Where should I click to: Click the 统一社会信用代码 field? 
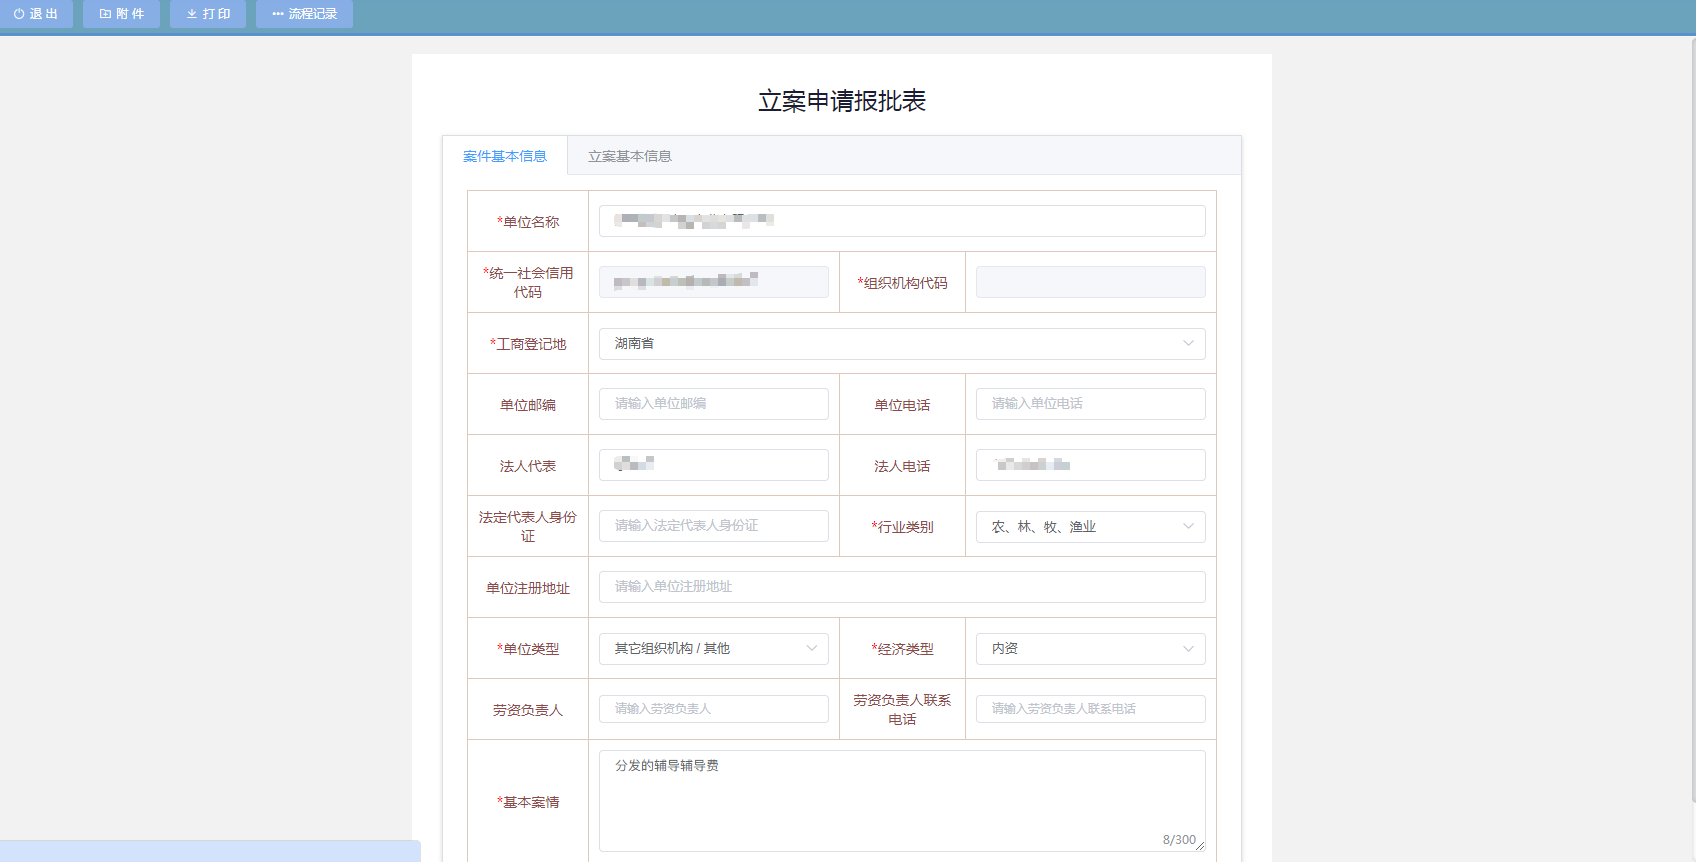point(714,282)
